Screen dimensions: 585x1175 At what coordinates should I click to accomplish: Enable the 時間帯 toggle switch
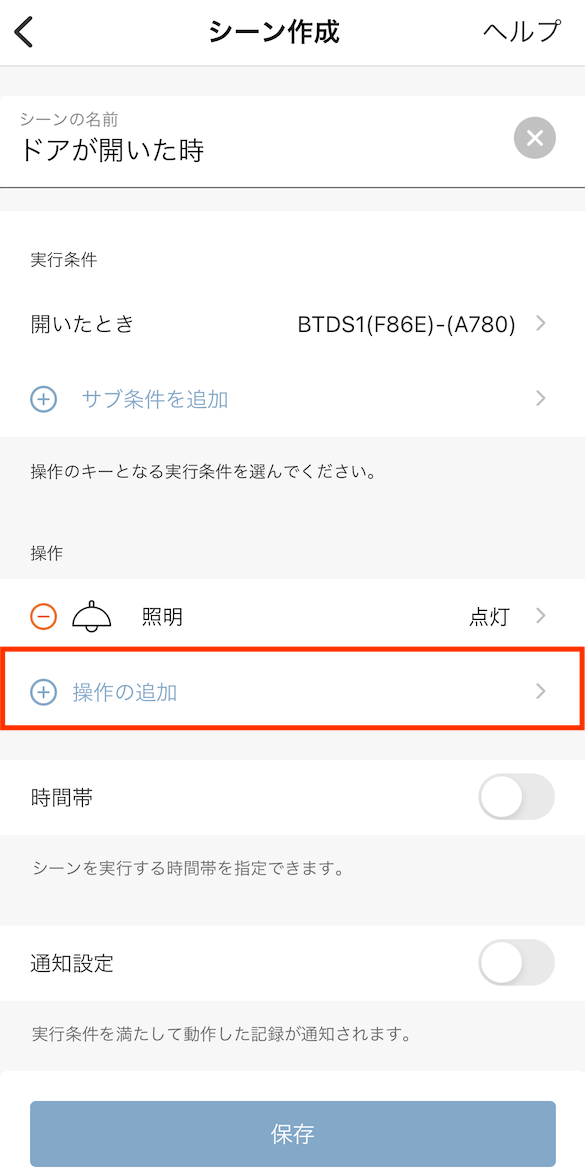coord(517,797)
